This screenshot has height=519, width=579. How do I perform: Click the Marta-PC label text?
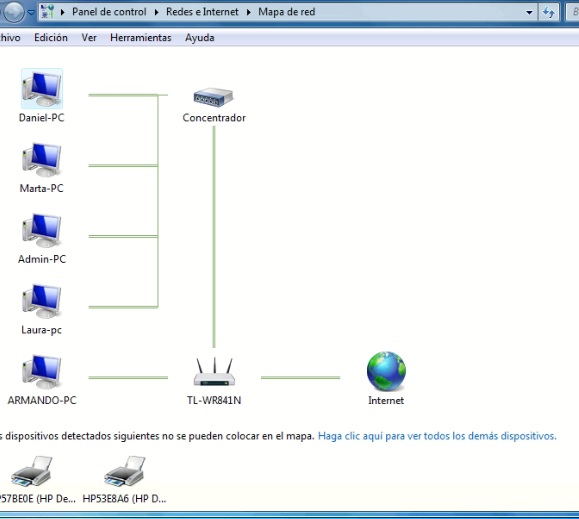point(41,188)
